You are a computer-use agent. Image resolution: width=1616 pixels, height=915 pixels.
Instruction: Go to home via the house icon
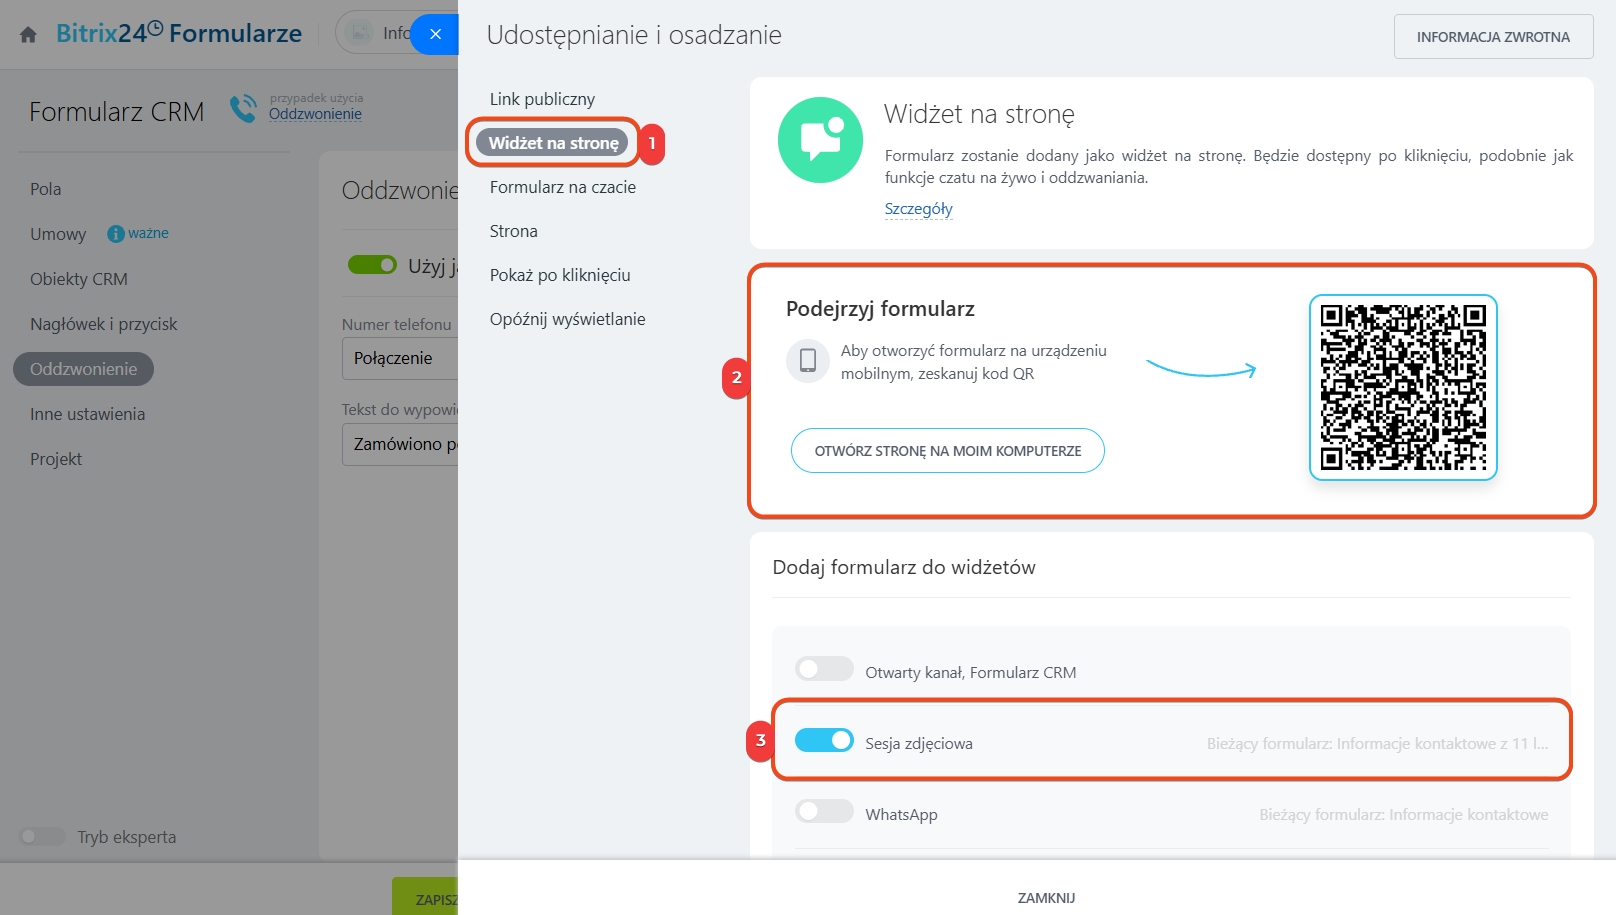(x=28, y=35)
